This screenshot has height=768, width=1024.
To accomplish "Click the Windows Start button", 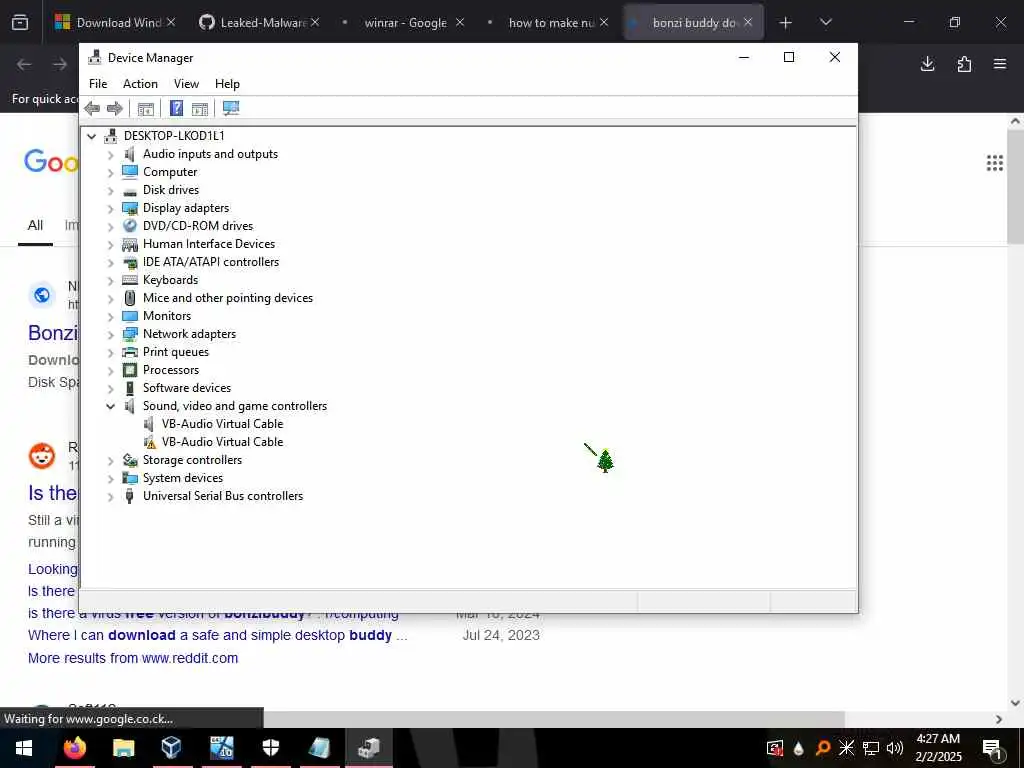I will (24, 748).
